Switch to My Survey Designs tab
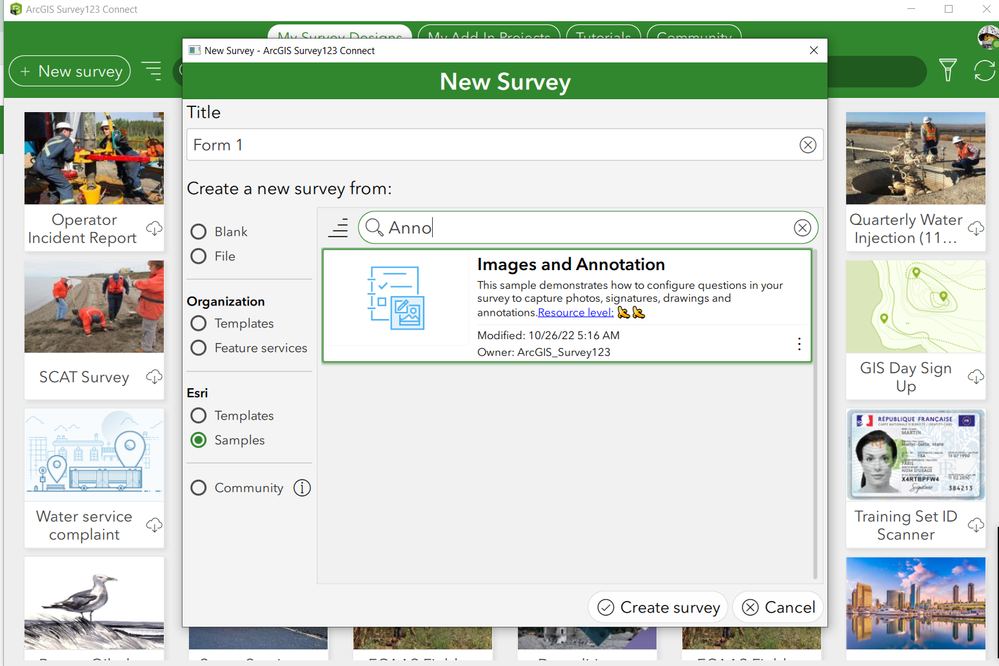999x666 pixels. coord(340,34)
